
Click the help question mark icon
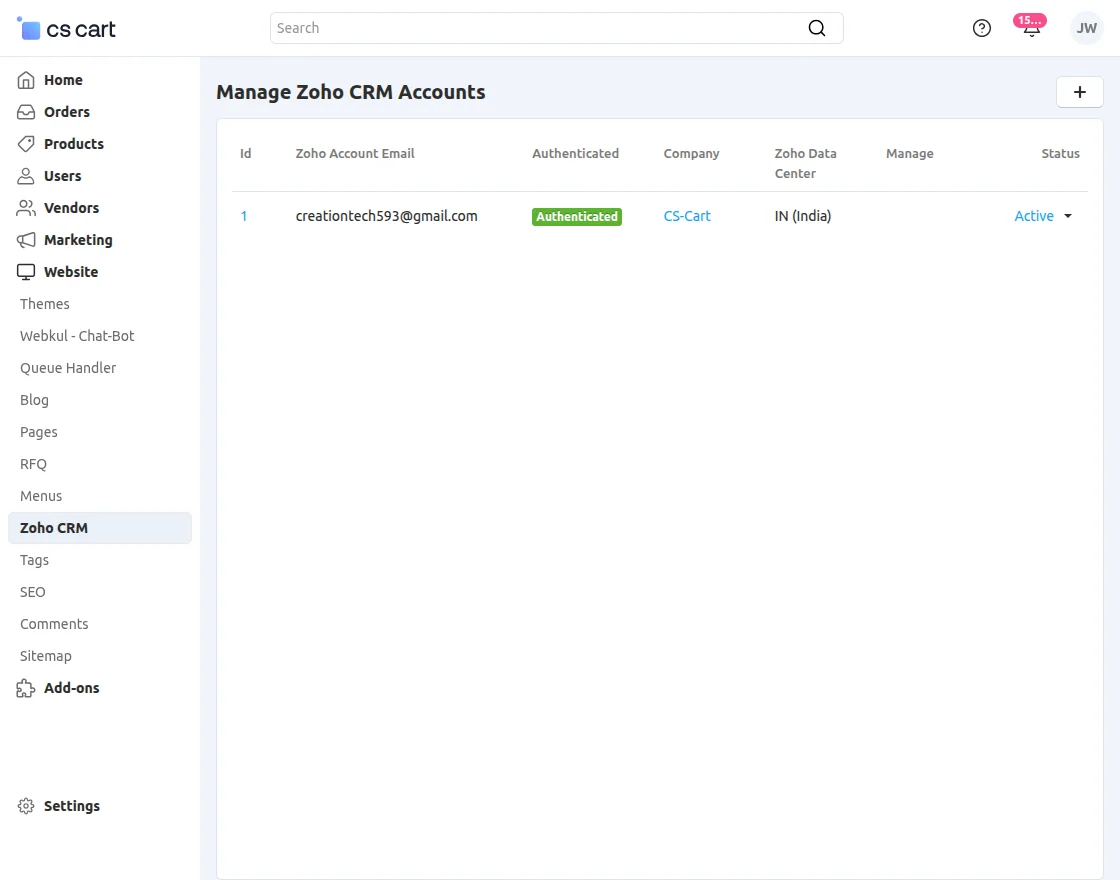[981, 28]
